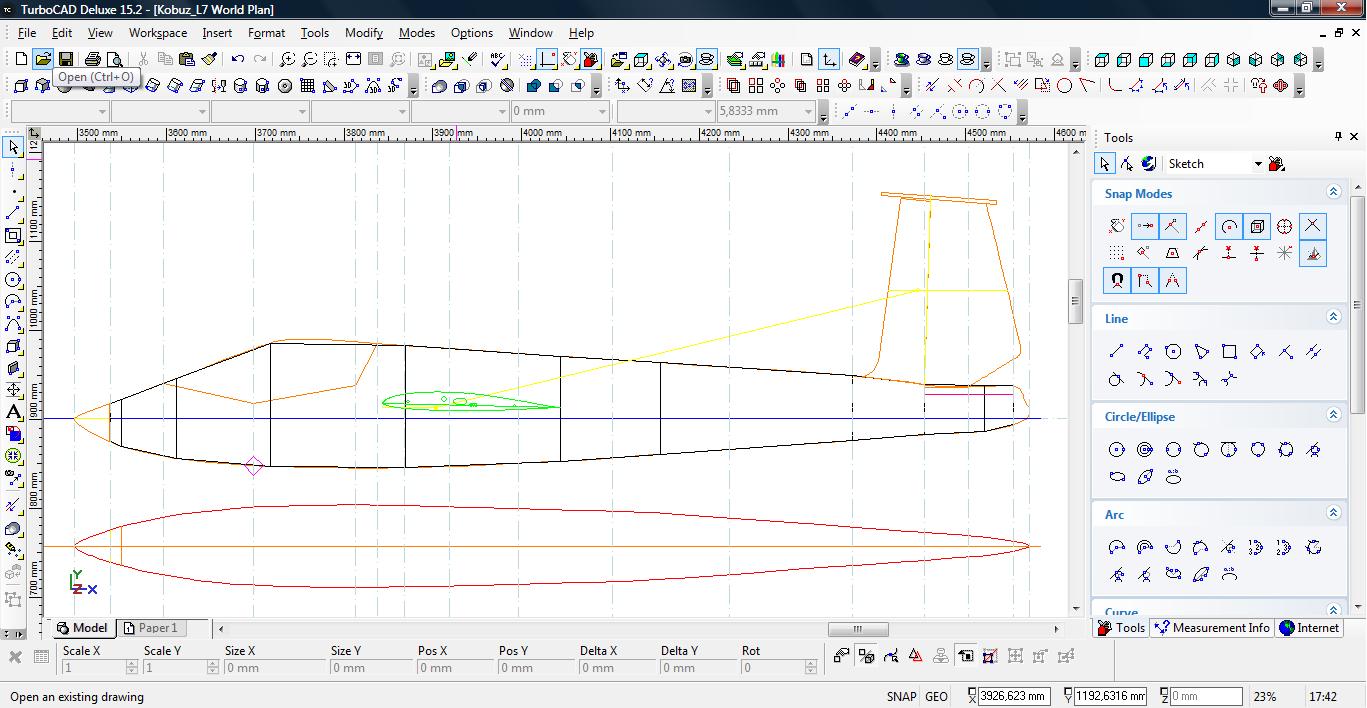
Task: Switch to the Internet tab
Action: 1309,628
